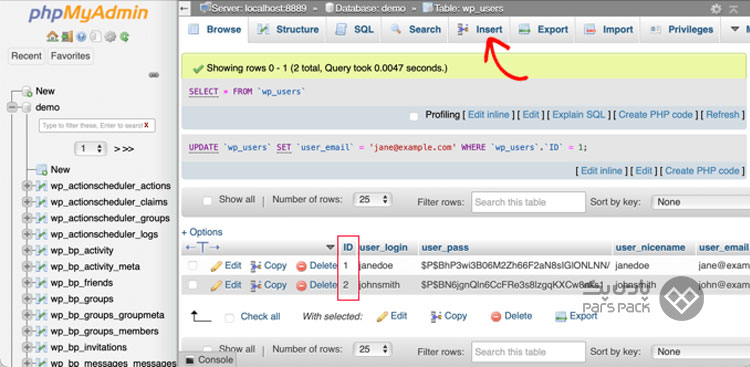Open the Search tab
This screenshot has width=750, height=367.
coord(416,30)
